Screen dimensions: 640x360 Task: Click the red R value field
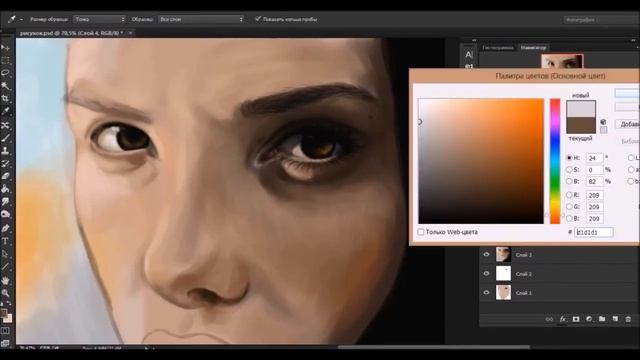[x=594, y=195]
